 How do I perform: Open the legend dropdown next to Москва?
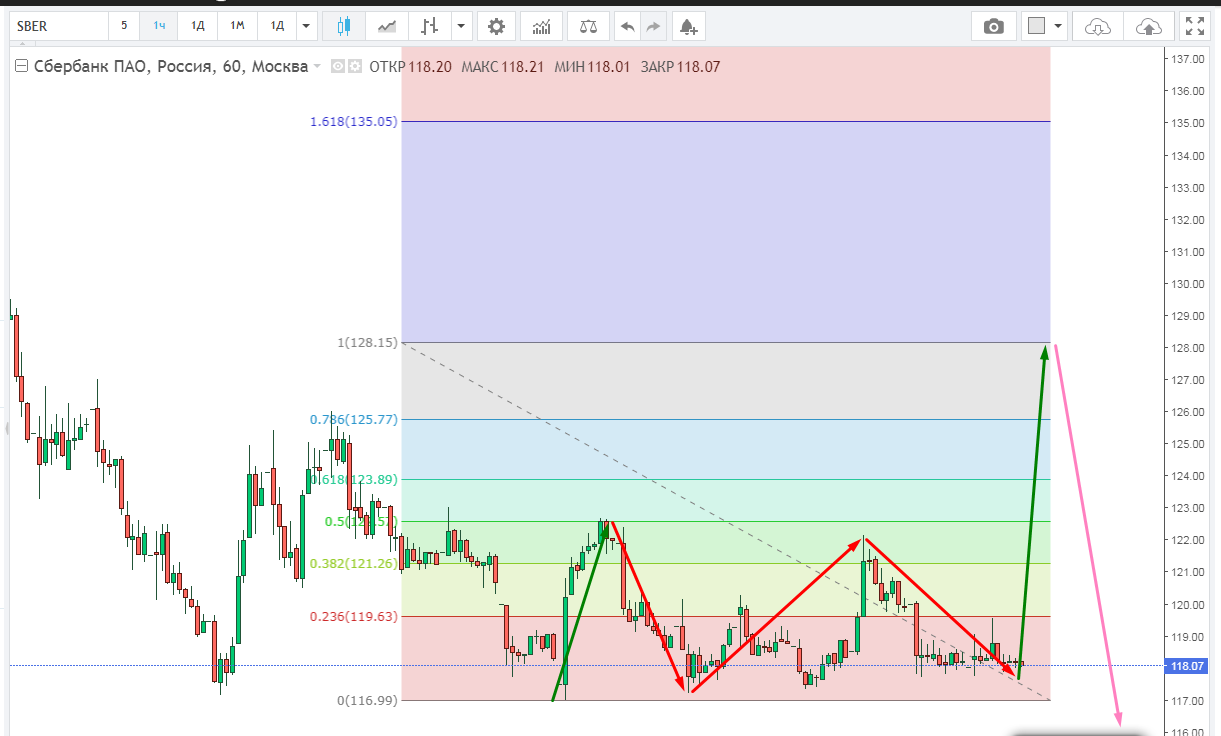(317, 67)
